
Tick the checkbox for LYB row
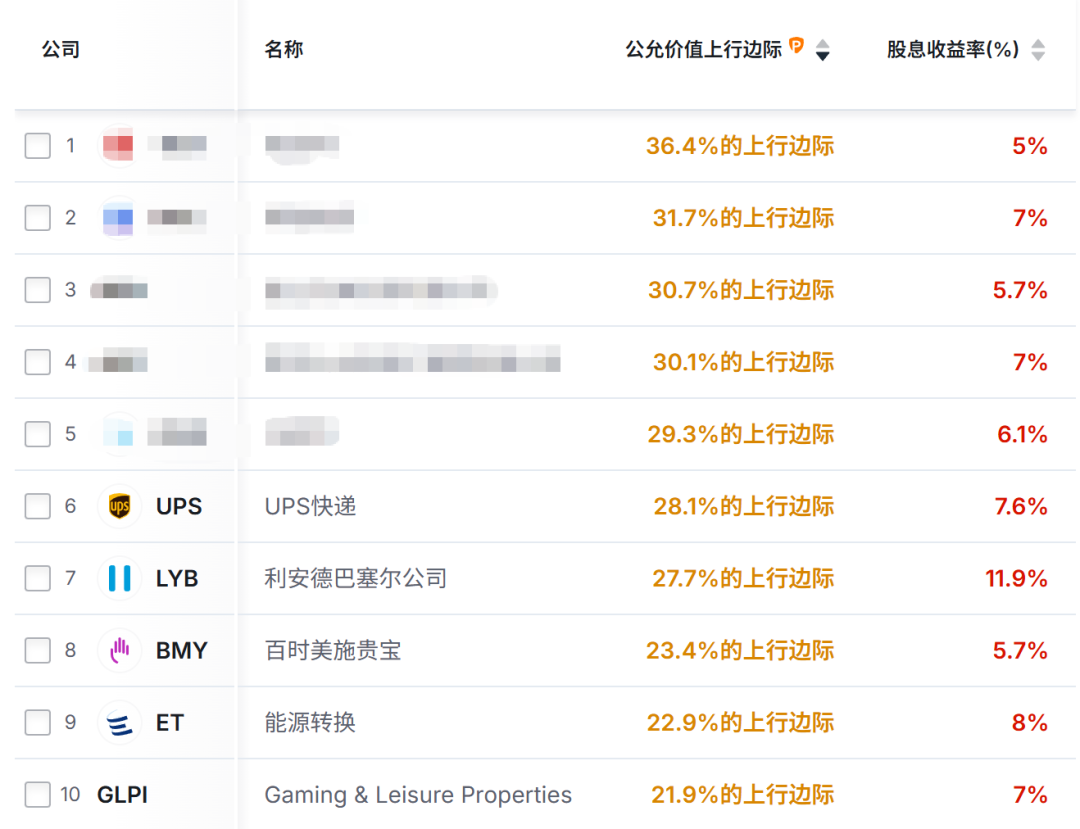38,579
